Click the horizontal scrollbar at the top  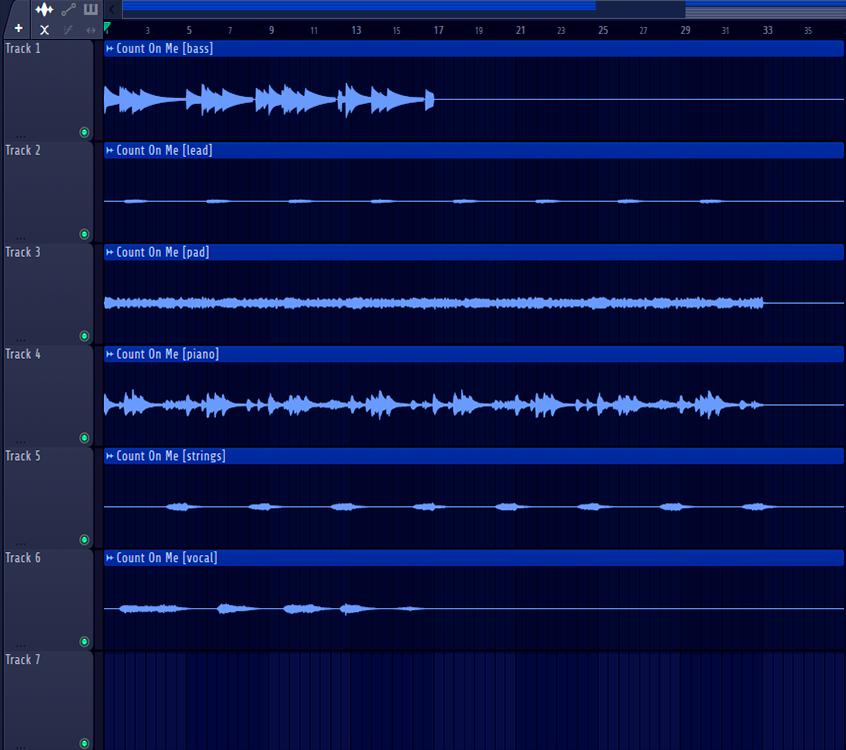(400, 9)
